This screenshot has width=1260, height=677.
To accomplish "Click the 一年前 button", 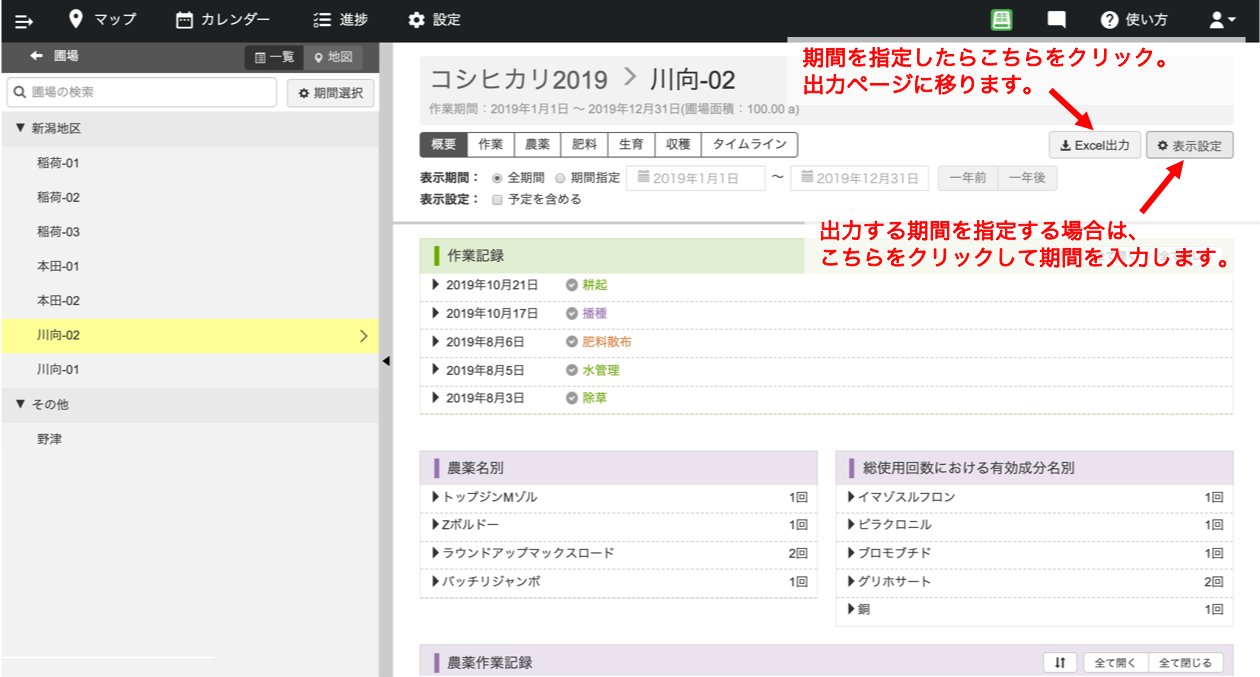I will pyautogui.click(x=968, y=178).
